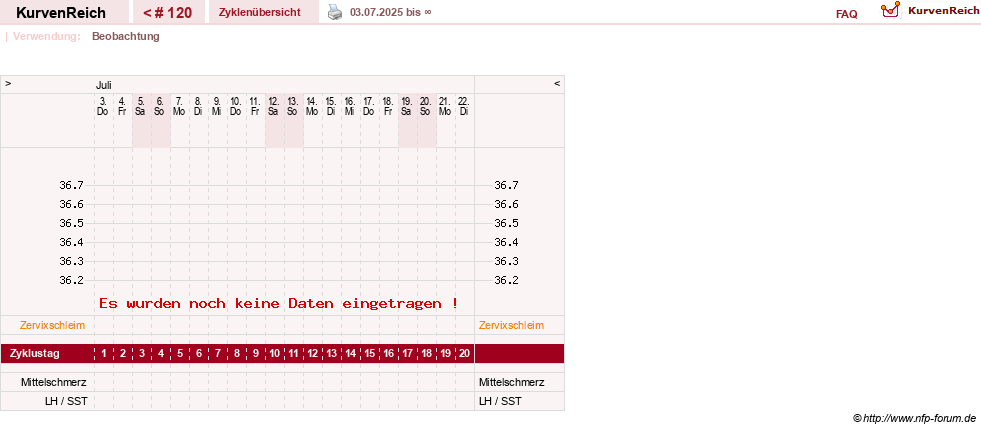The width and height of the screenshot is (981, 430).
Task: Click the left 36.5 temperature axis label
Action: pos(71,223)
